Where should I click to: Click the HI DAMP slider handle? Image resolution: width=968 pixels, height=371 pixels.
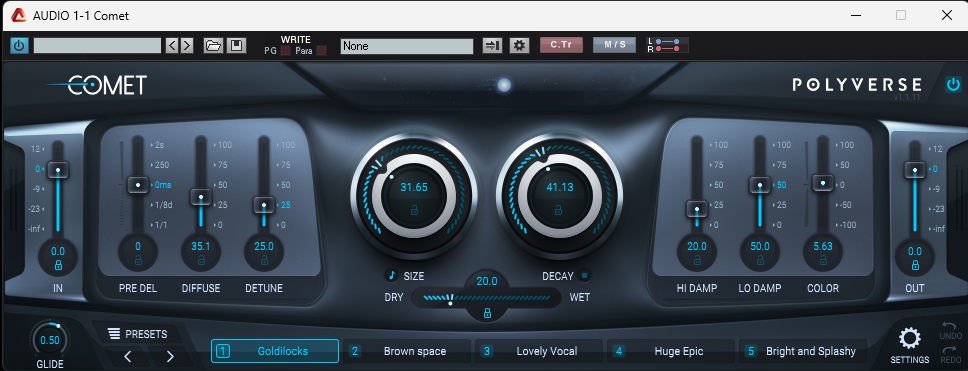697,209
